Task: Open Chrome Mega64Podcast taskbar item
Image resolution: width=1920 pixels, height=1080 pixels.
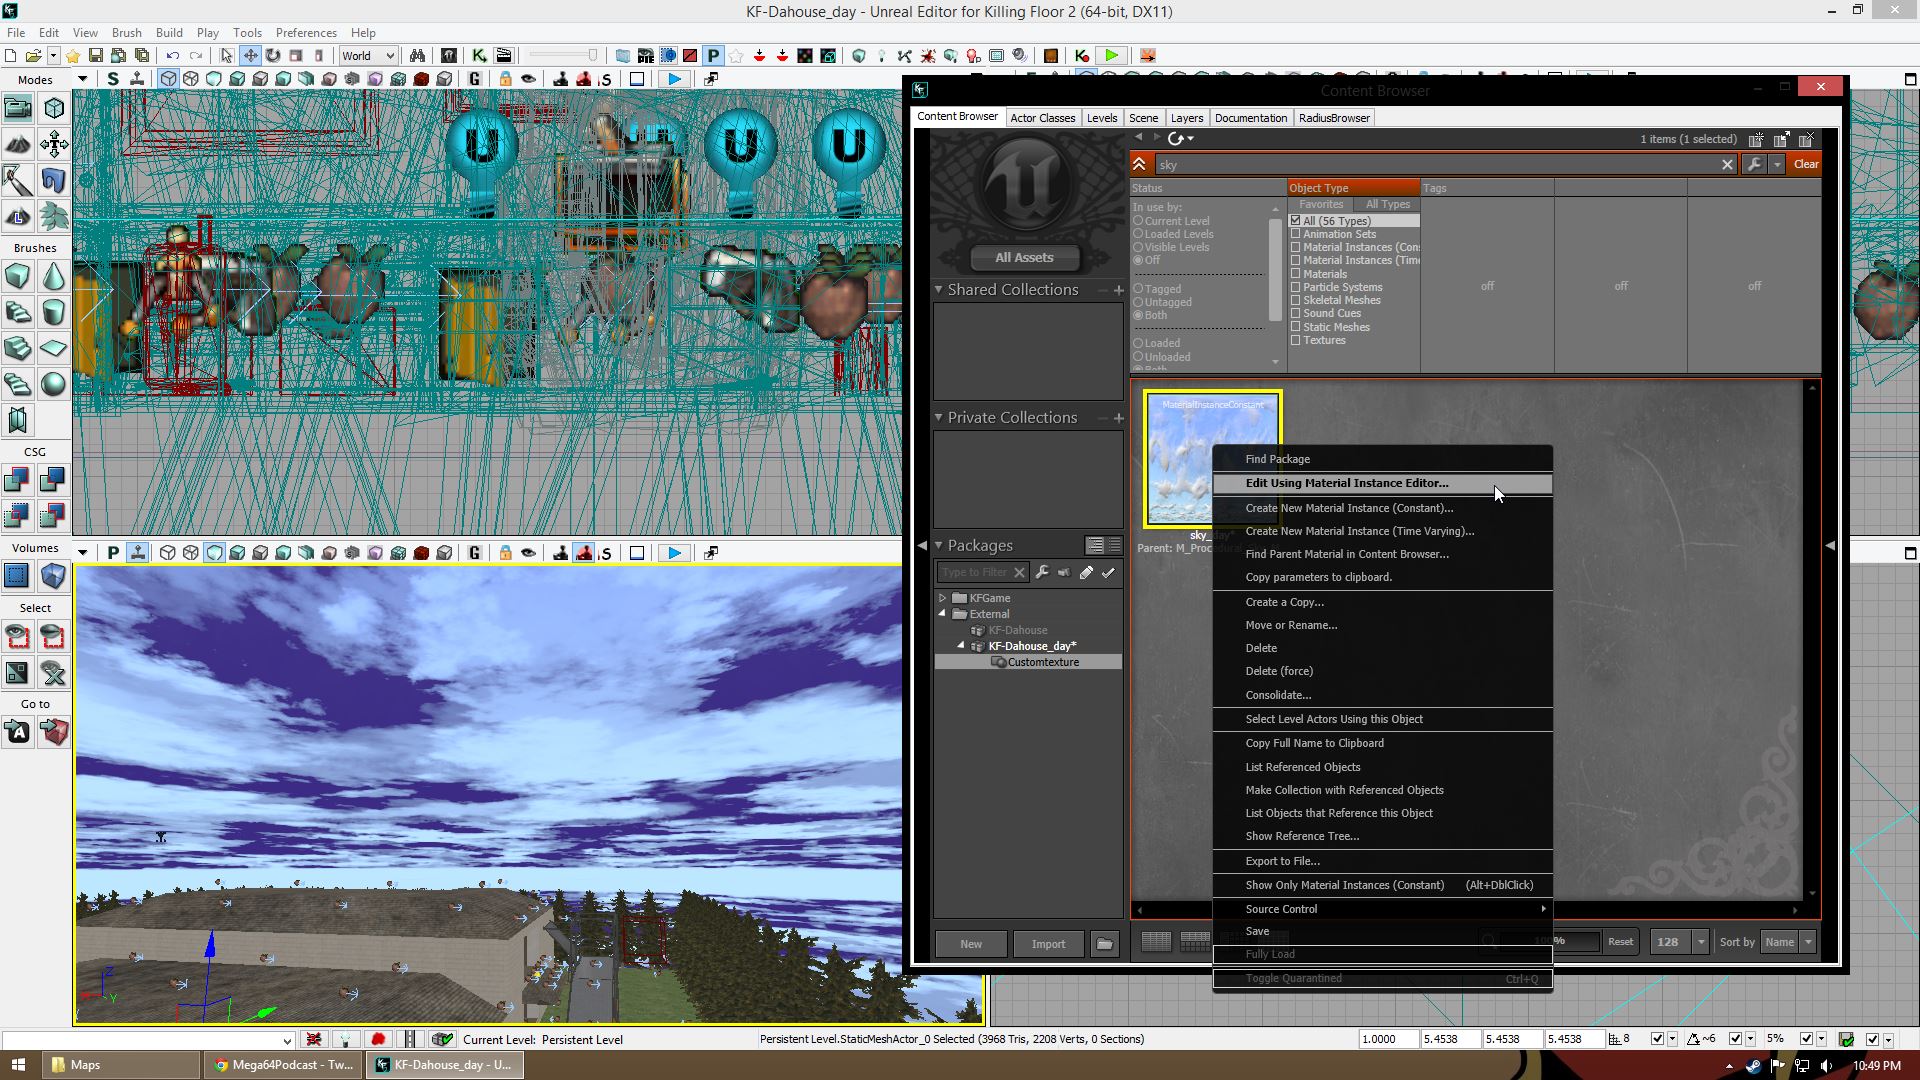Action: pos(284,1065)
